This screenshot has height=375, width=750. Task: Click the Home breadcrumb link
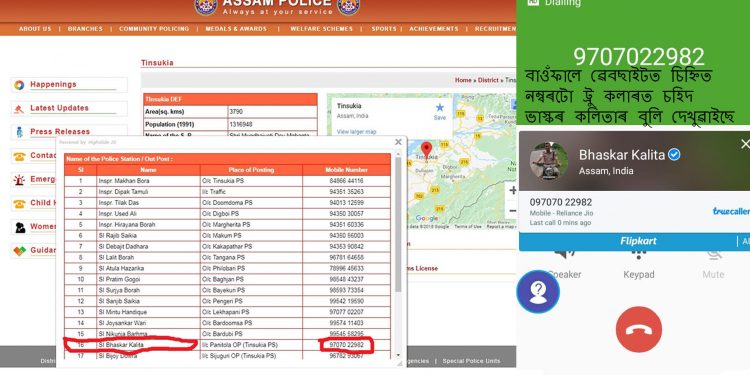463,80
